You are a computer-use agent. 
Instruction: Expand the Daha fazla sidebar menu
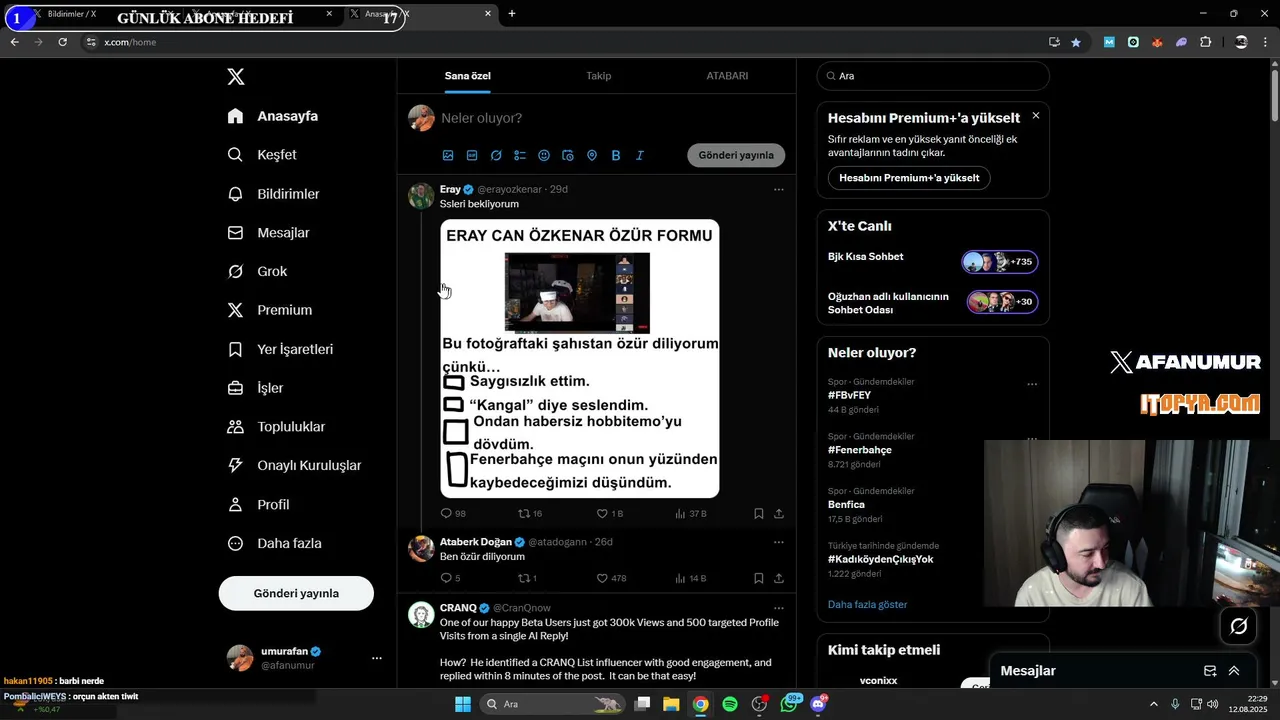274,543
